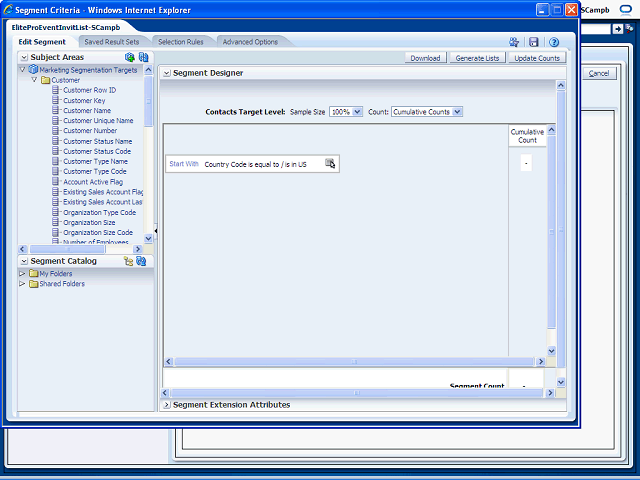Click the refresh Subject Areas icon
Viewport: 640px width, 480px height.
[x=143, y=57]
